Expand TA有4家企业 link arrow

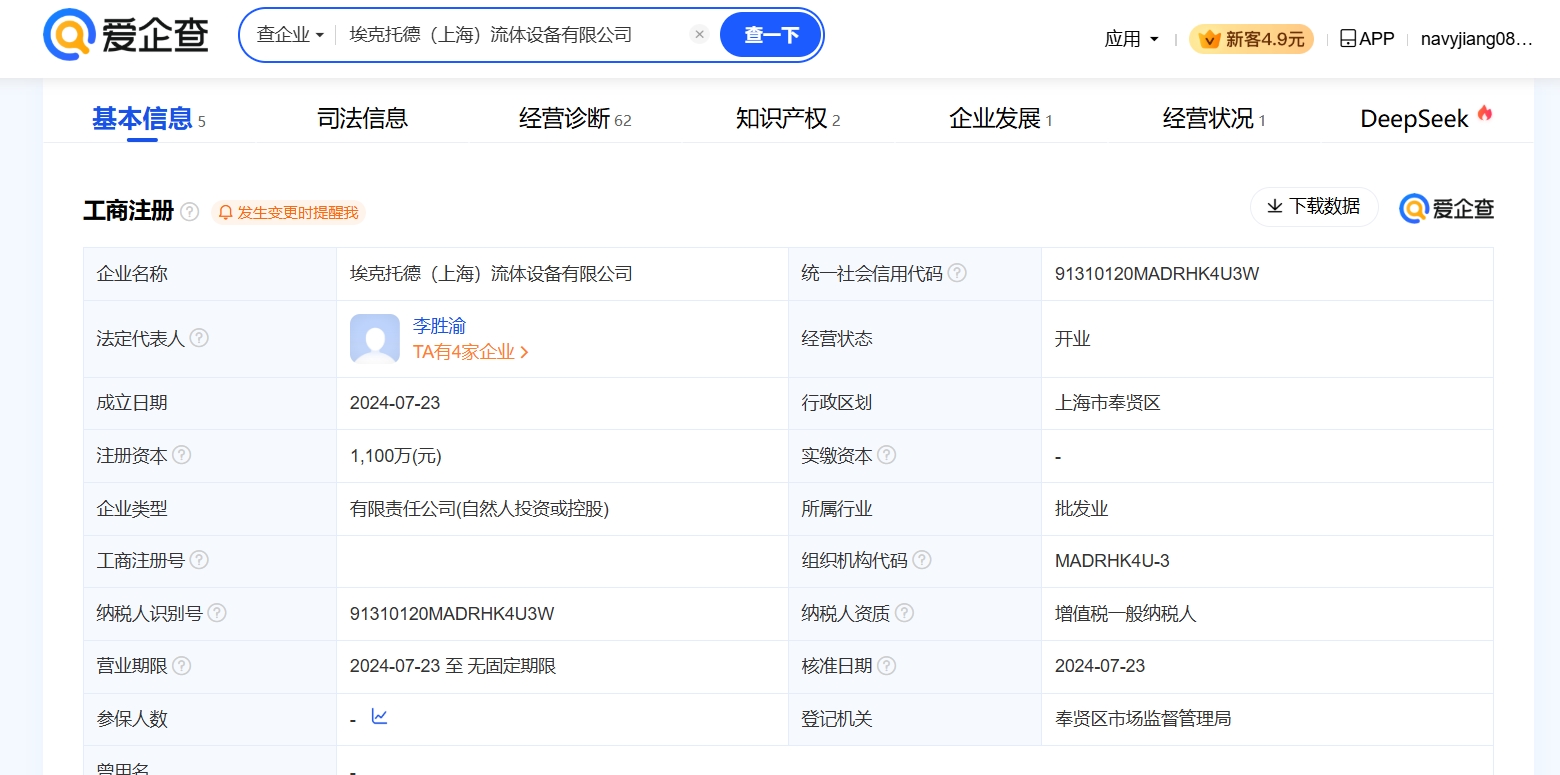coord(525,352)
